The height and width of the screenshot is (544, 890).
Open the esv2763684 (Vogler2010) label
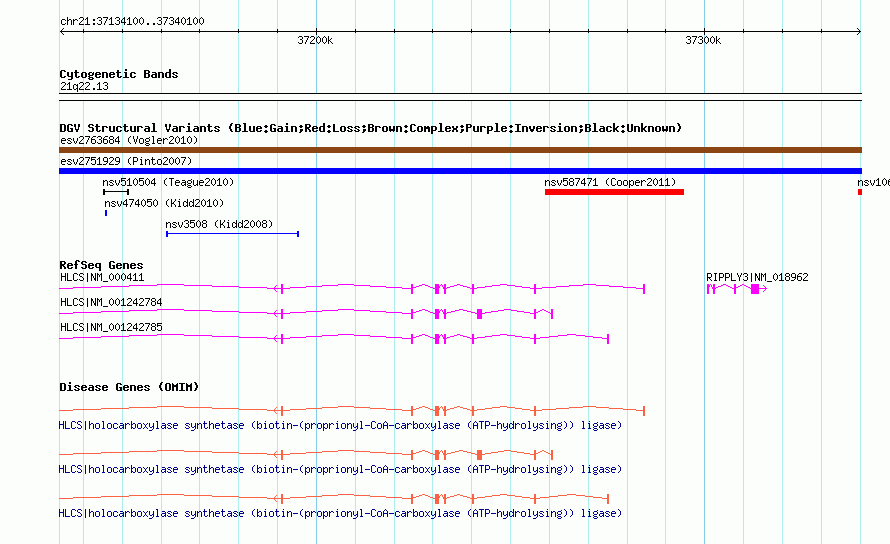(129, 140)
